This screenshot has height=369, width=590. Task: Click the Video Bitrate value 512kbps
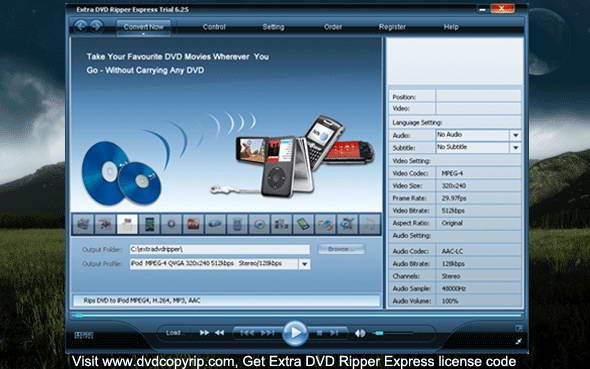click(453, 211)
